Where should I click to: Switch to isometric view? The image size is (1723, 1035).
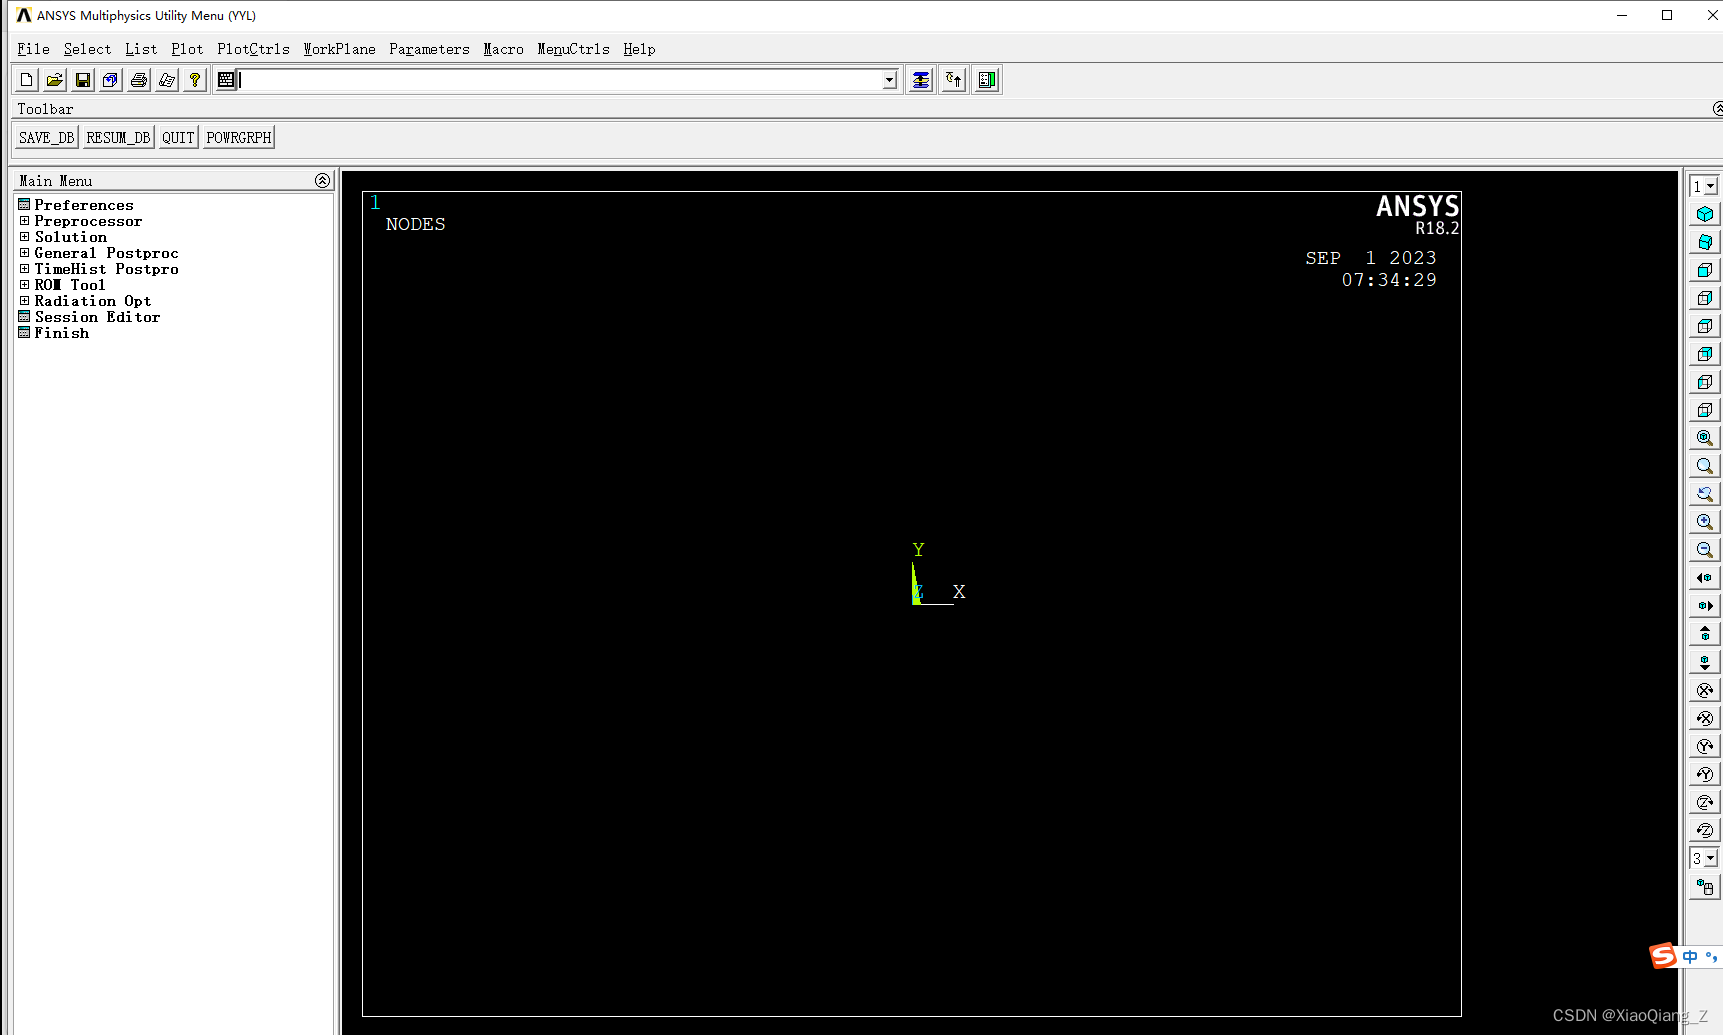coord(1705,214)
